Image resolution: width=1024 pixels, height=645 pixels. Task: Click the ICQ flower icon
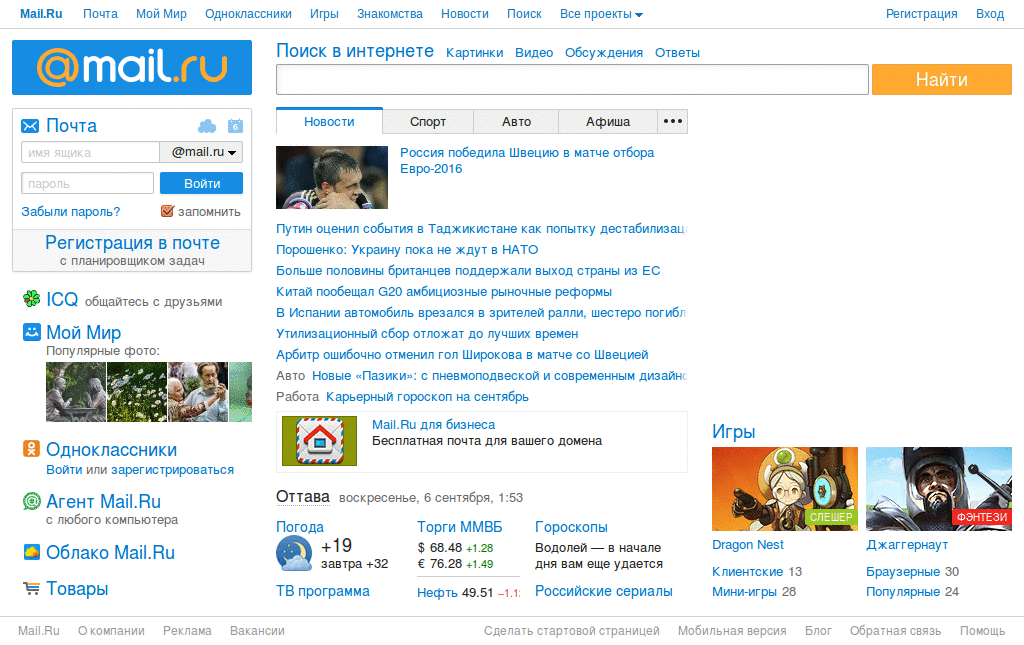(31, 299)
